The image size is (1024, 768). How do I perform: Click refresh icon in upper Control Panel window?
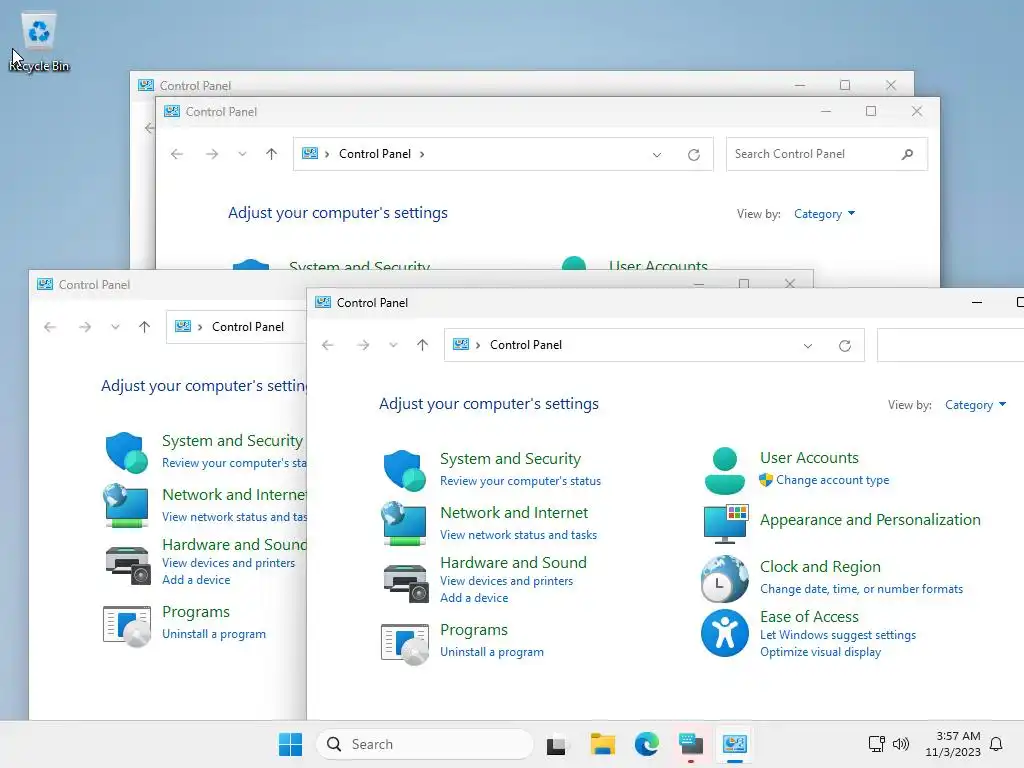pos(694,155)
